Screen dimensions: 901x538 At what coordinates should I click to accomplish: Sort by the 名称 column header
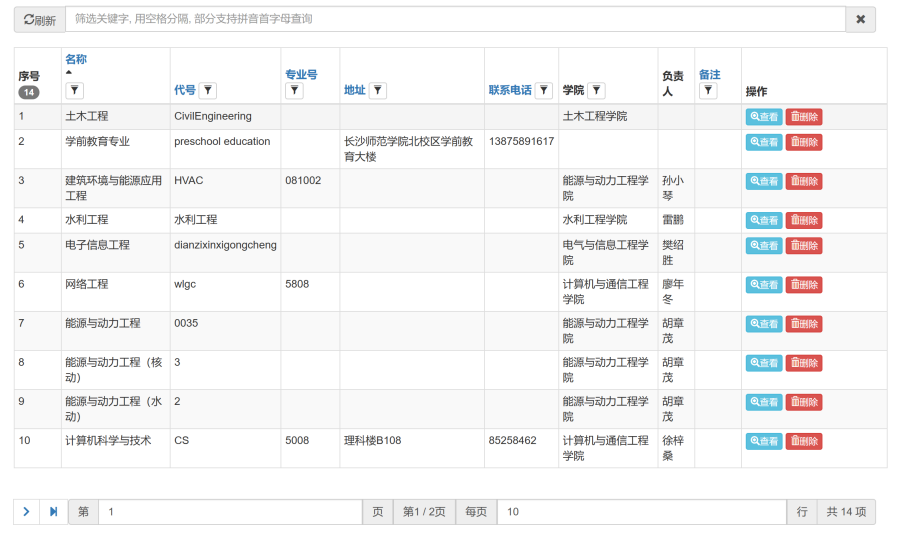76,59
